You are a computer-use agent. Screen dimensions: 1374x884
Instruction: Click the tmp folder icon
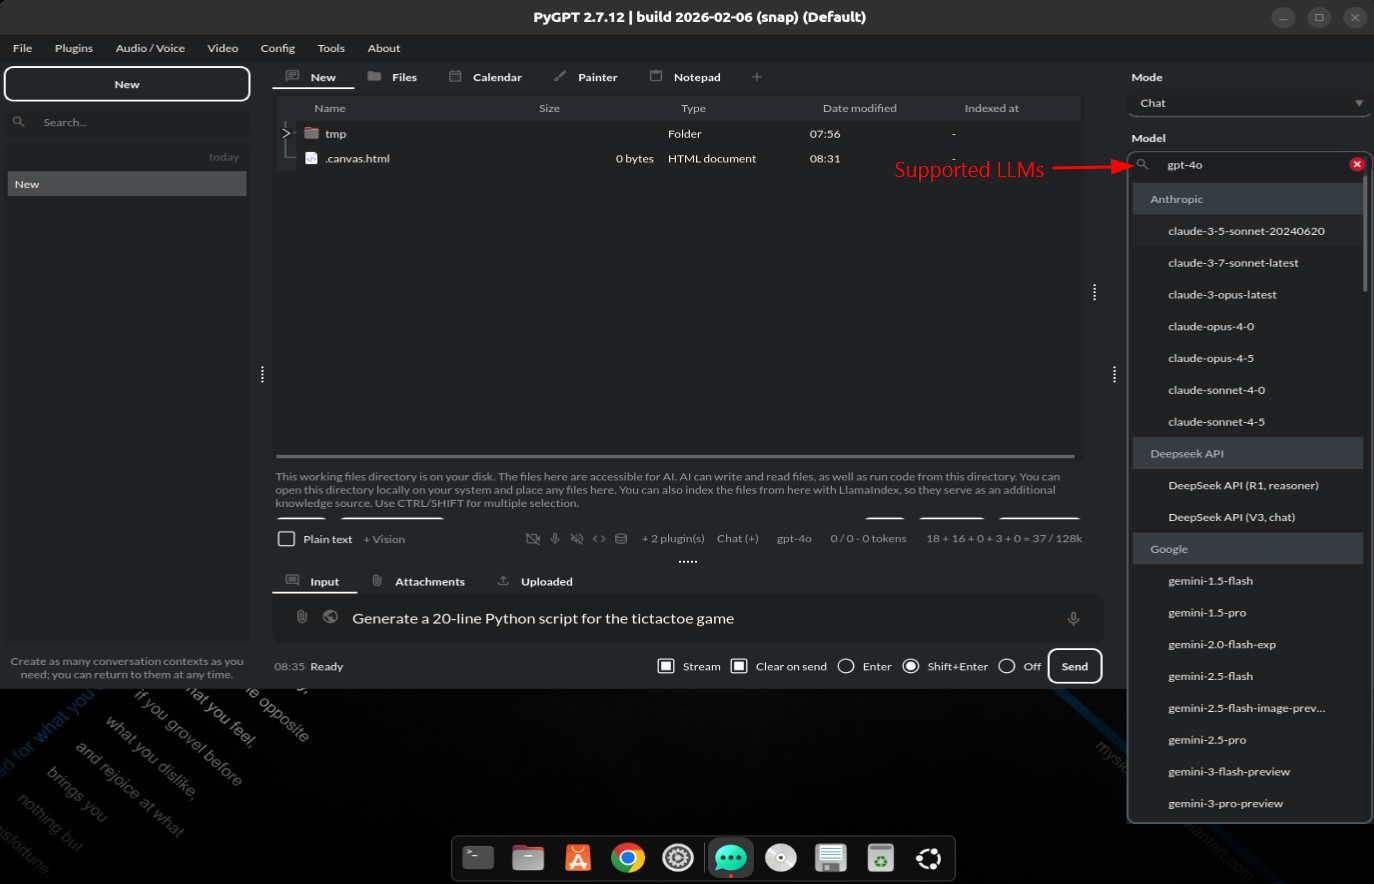click(x=311, y=133)
